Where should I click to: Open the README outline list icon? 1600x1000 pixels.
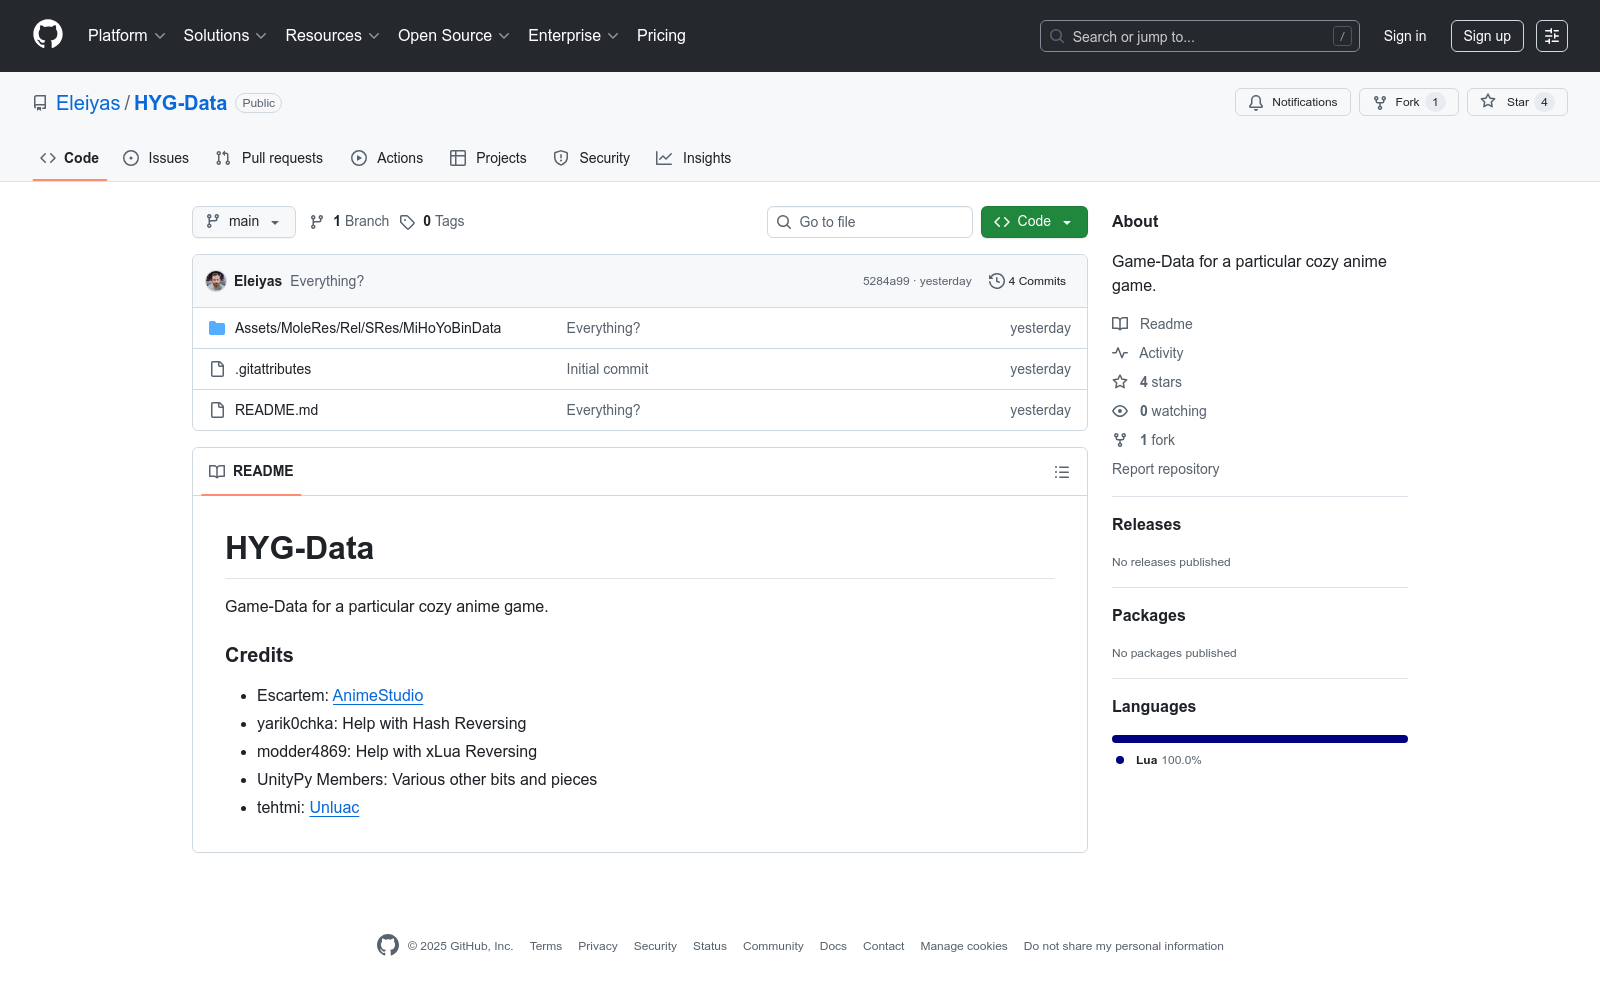tap(1062, 472)
